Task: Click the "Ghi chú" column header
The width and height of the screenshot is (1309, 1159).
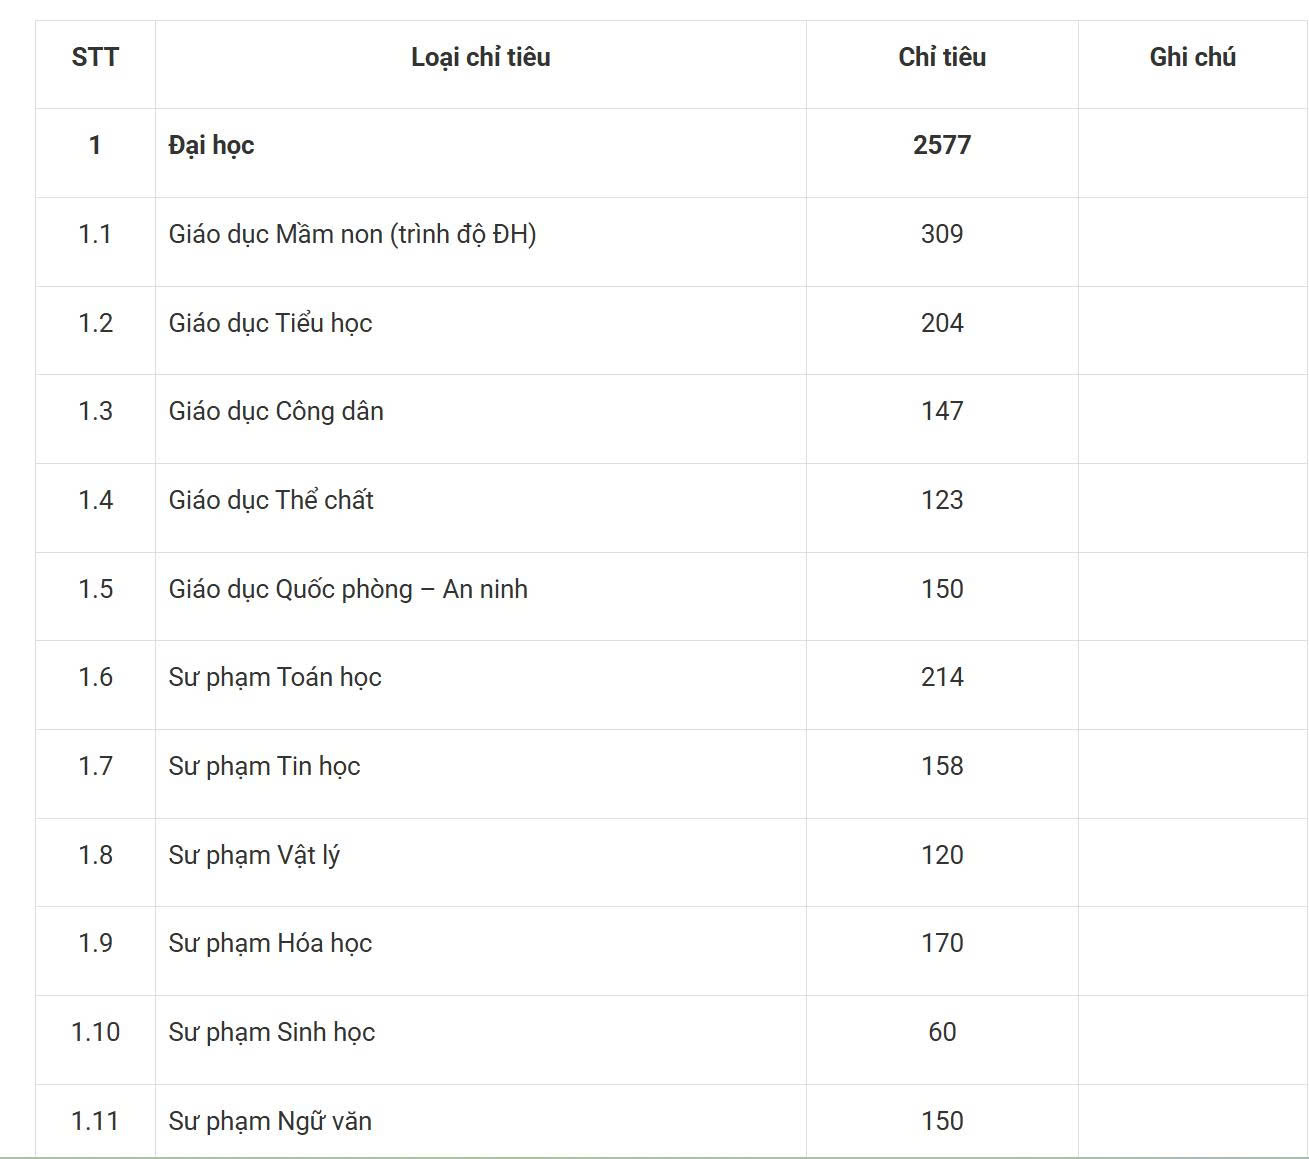Action: pos(1192,58)
